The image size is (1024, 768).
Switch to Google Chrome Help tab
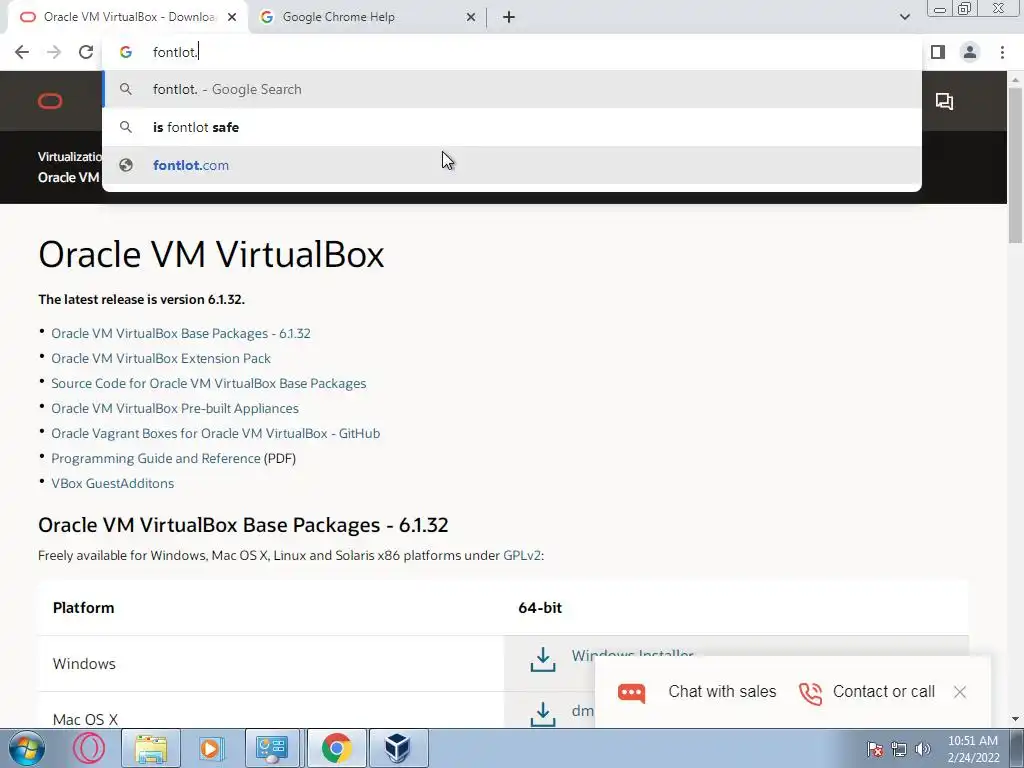pos(367,18)
